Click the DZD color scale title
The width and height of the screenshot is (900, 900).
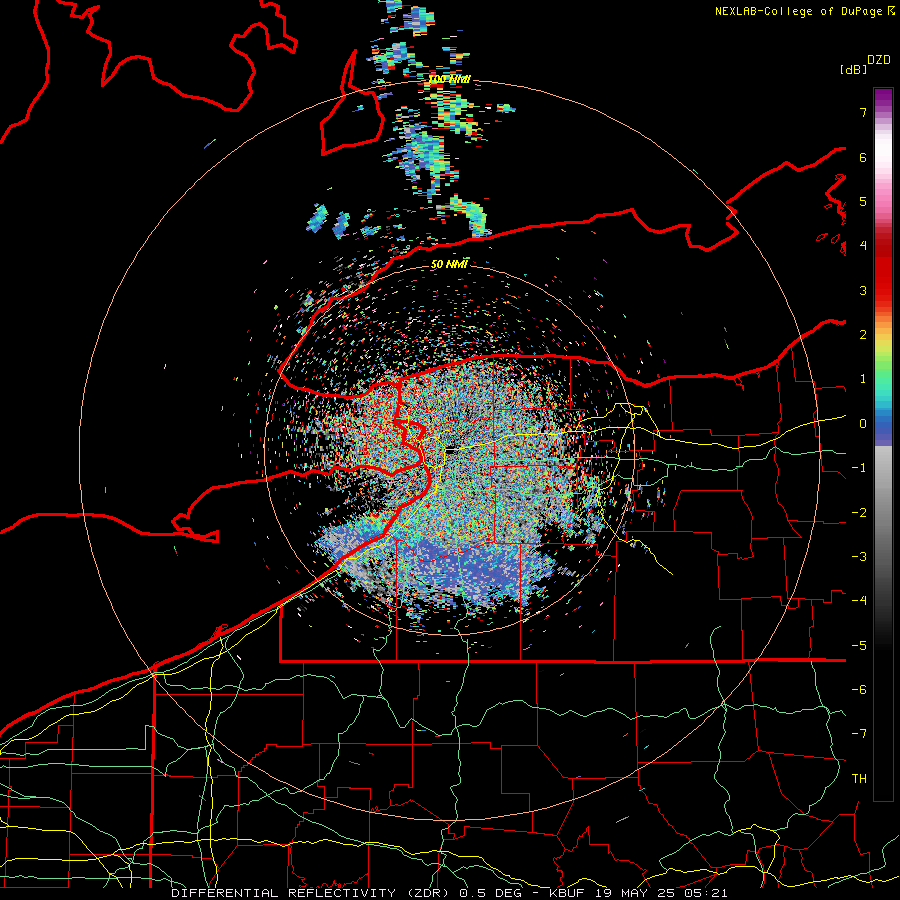[879, 60]
